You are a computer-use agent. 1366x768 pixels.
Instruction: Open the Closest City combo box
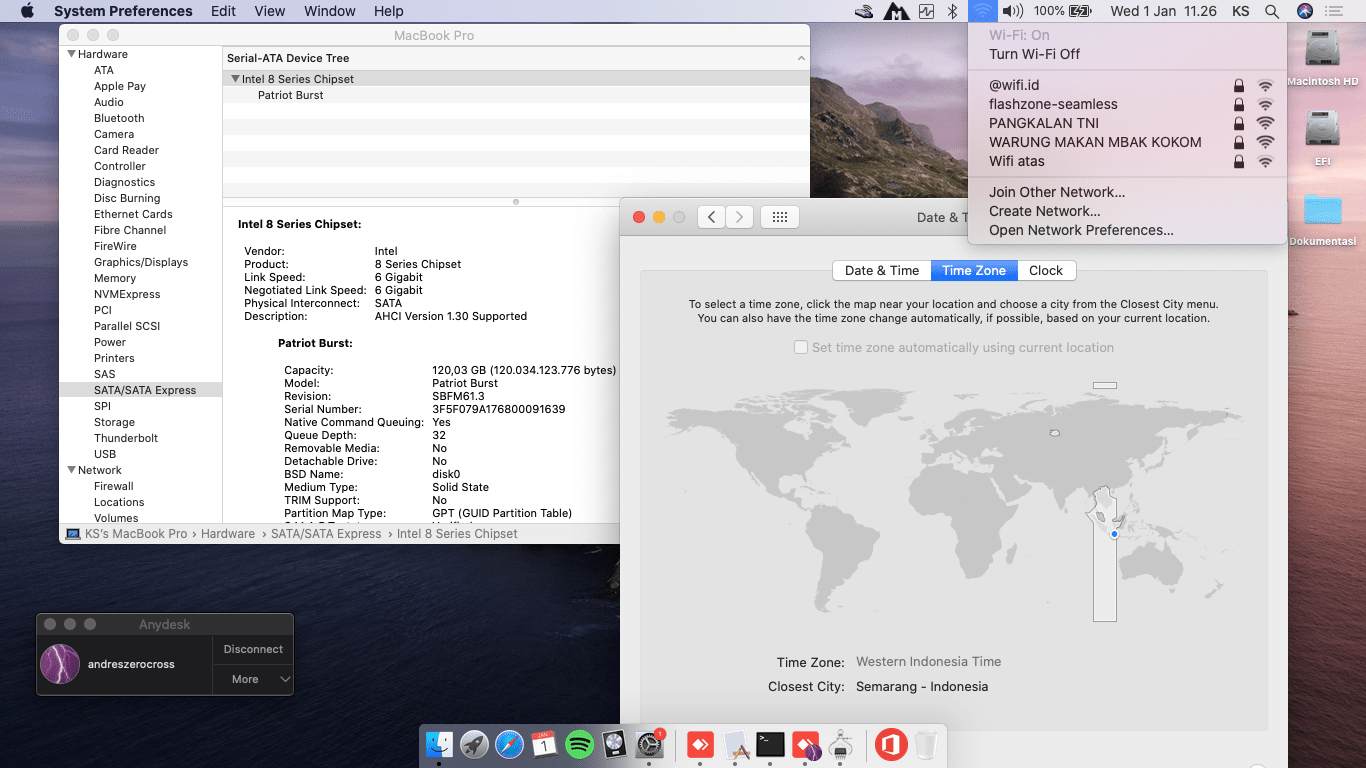coord(922,687)
